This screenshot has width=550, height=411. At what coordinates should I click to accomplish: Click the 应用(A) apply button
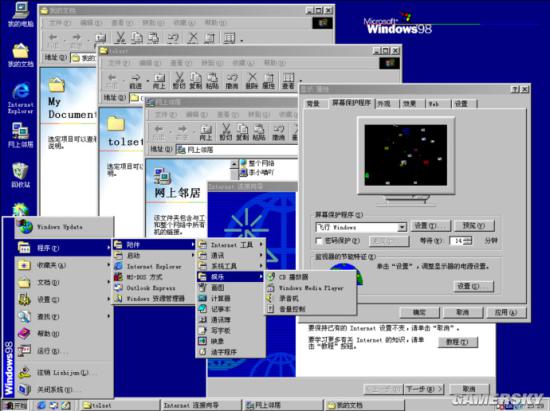(x=506, y=312)
